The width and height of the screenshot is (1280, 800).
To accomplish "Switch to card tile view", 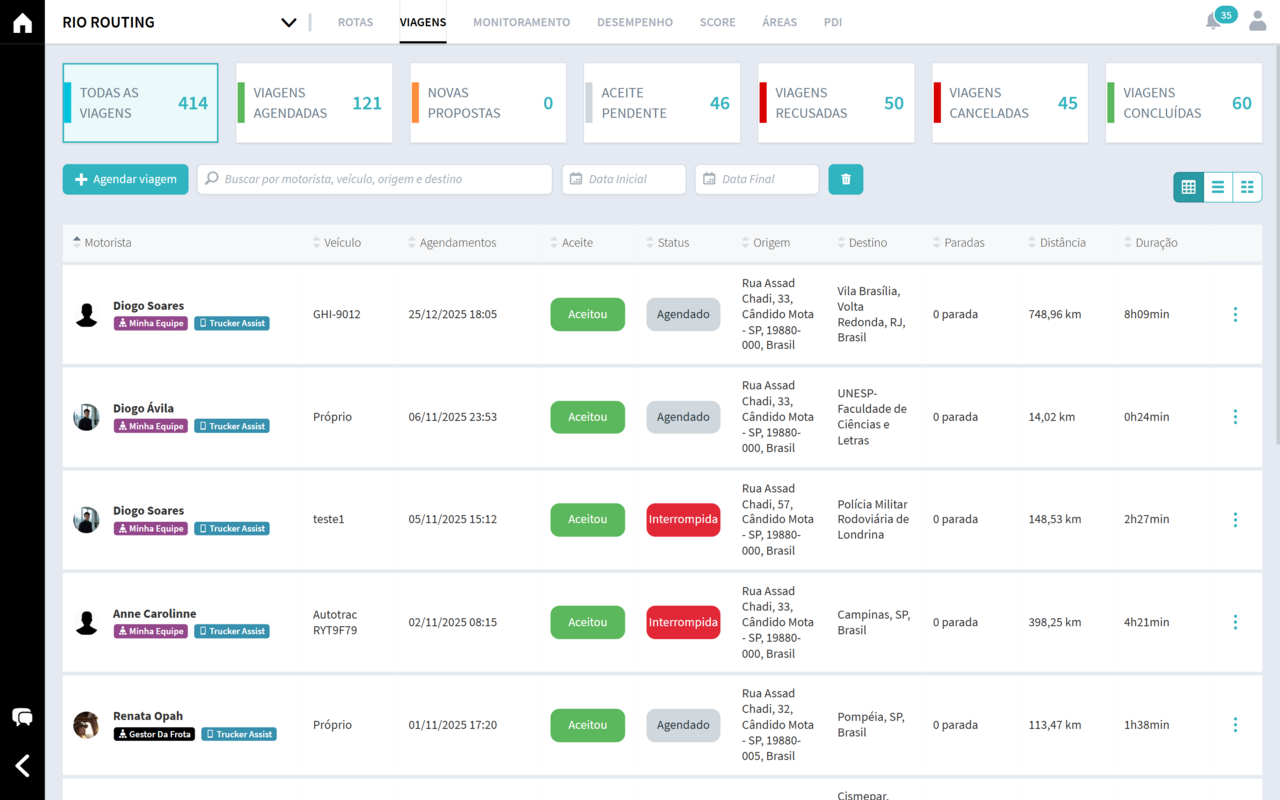I will pyautogui.click(x=1246, y=187).
